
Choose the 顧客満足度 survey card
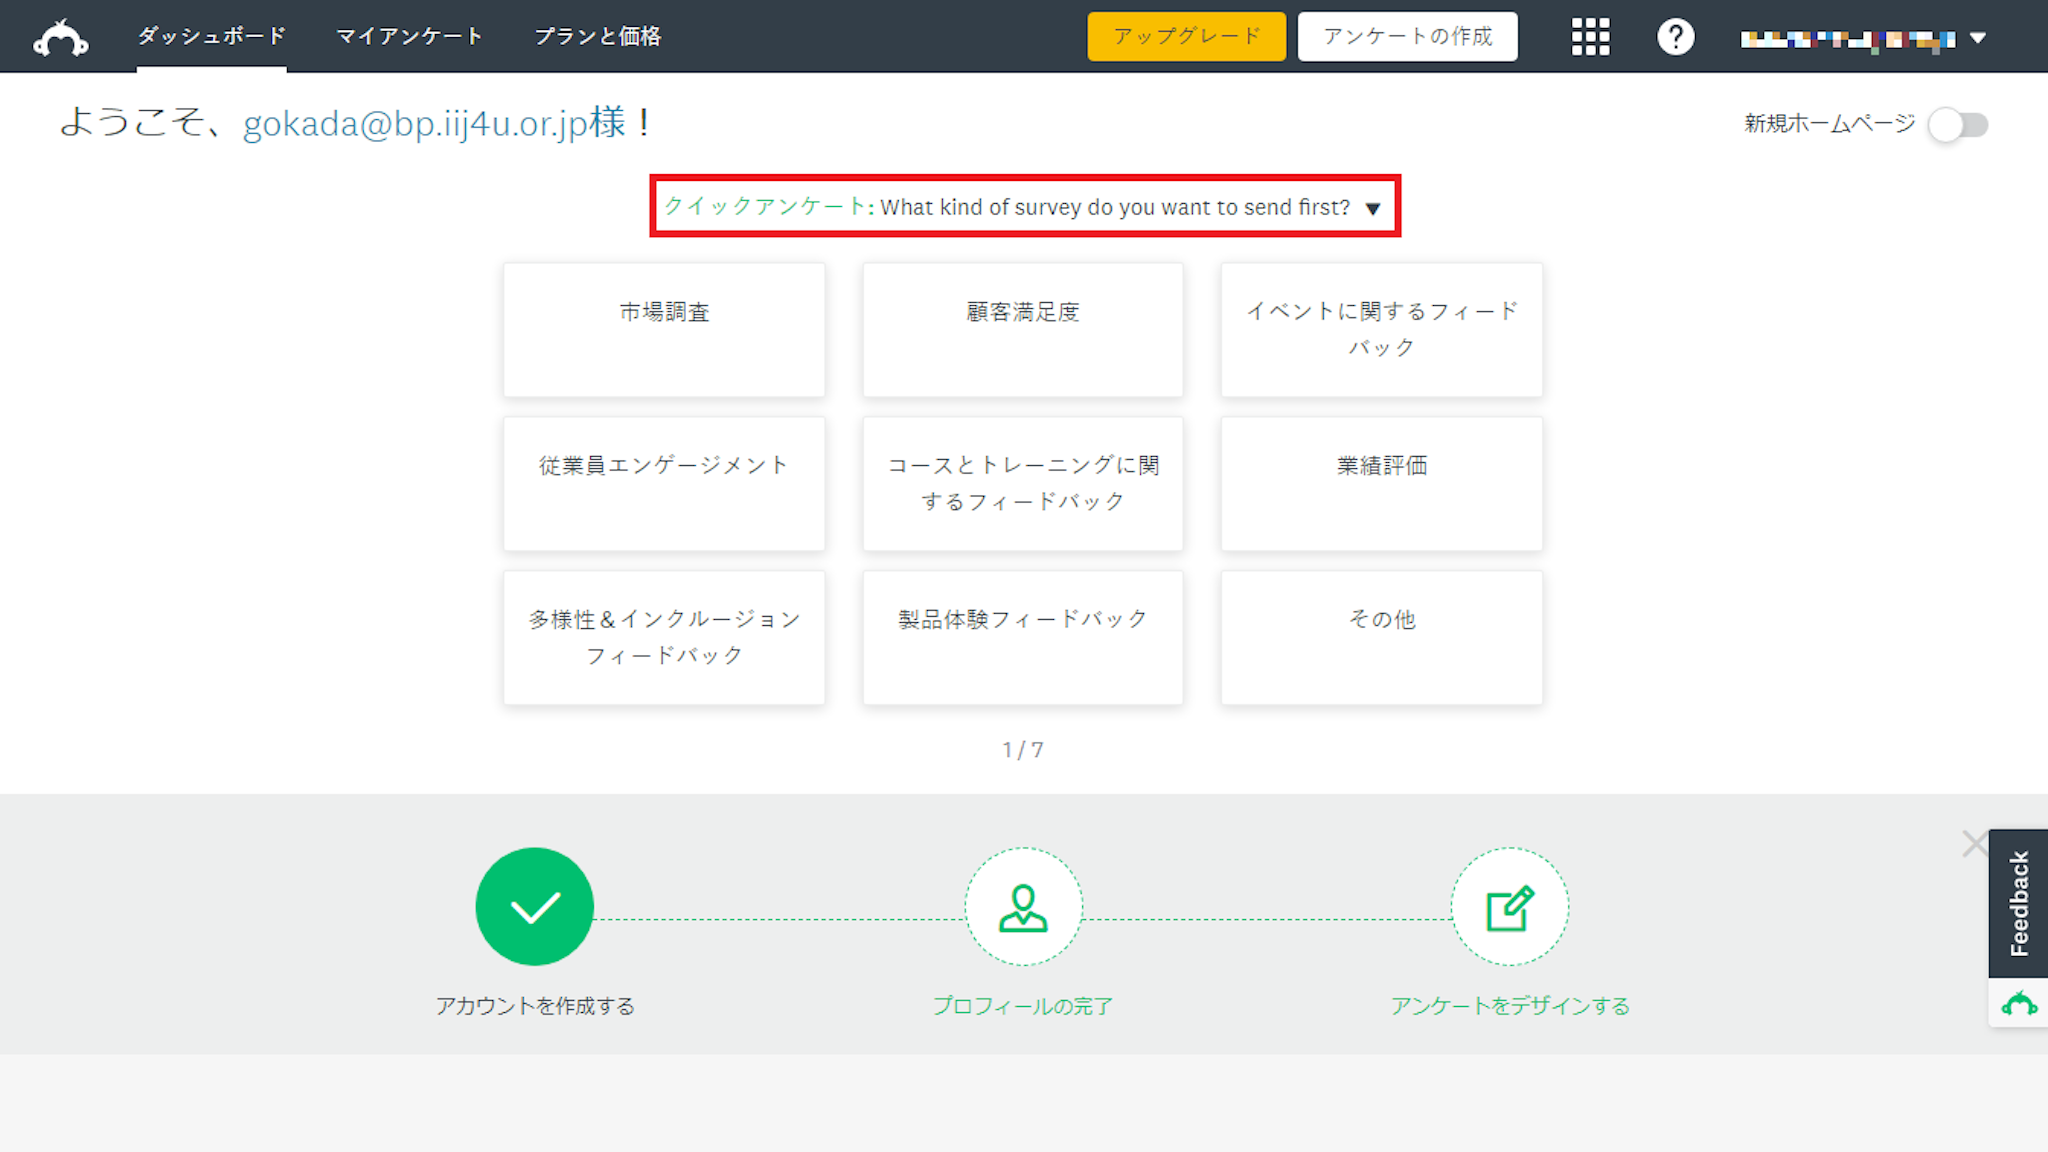(x=1022, y=329)
